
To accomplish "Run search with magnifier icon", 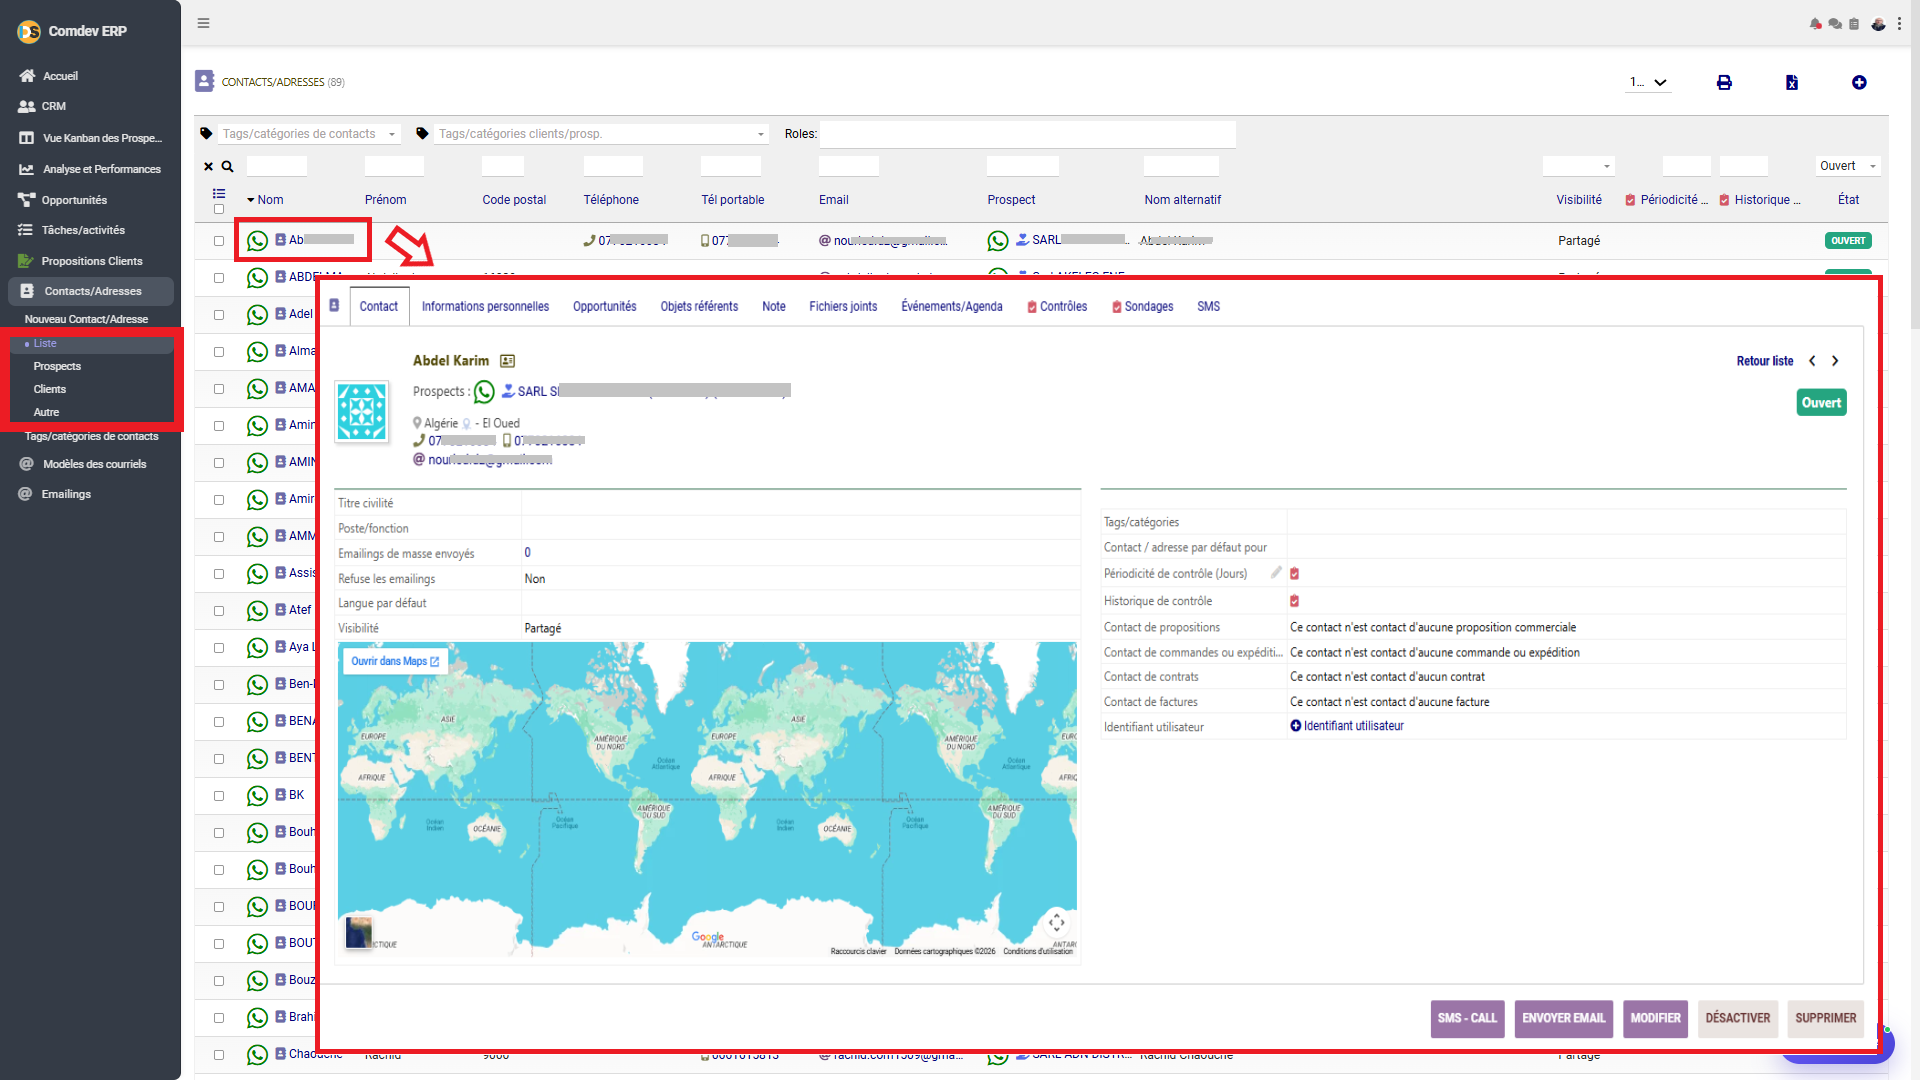I will click(227, 167).
